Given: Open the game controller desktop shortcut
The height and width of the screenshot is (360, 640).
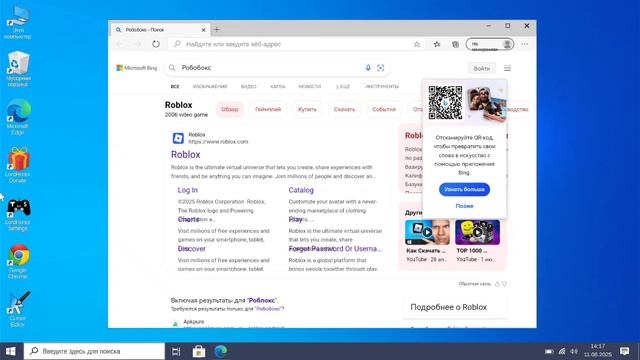Looking at the screenshot, I should click(x=18, y=213).
